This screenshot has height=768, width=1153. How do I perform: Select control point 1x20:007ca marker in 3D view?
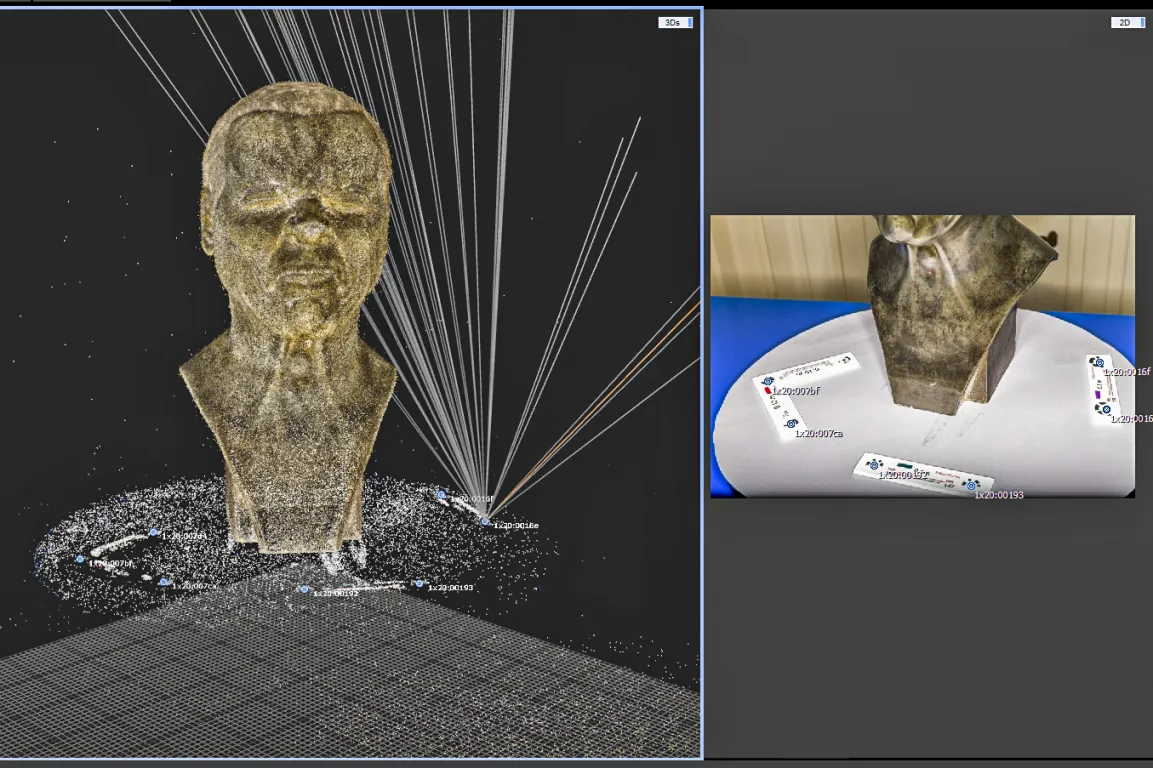pos(163,582)
